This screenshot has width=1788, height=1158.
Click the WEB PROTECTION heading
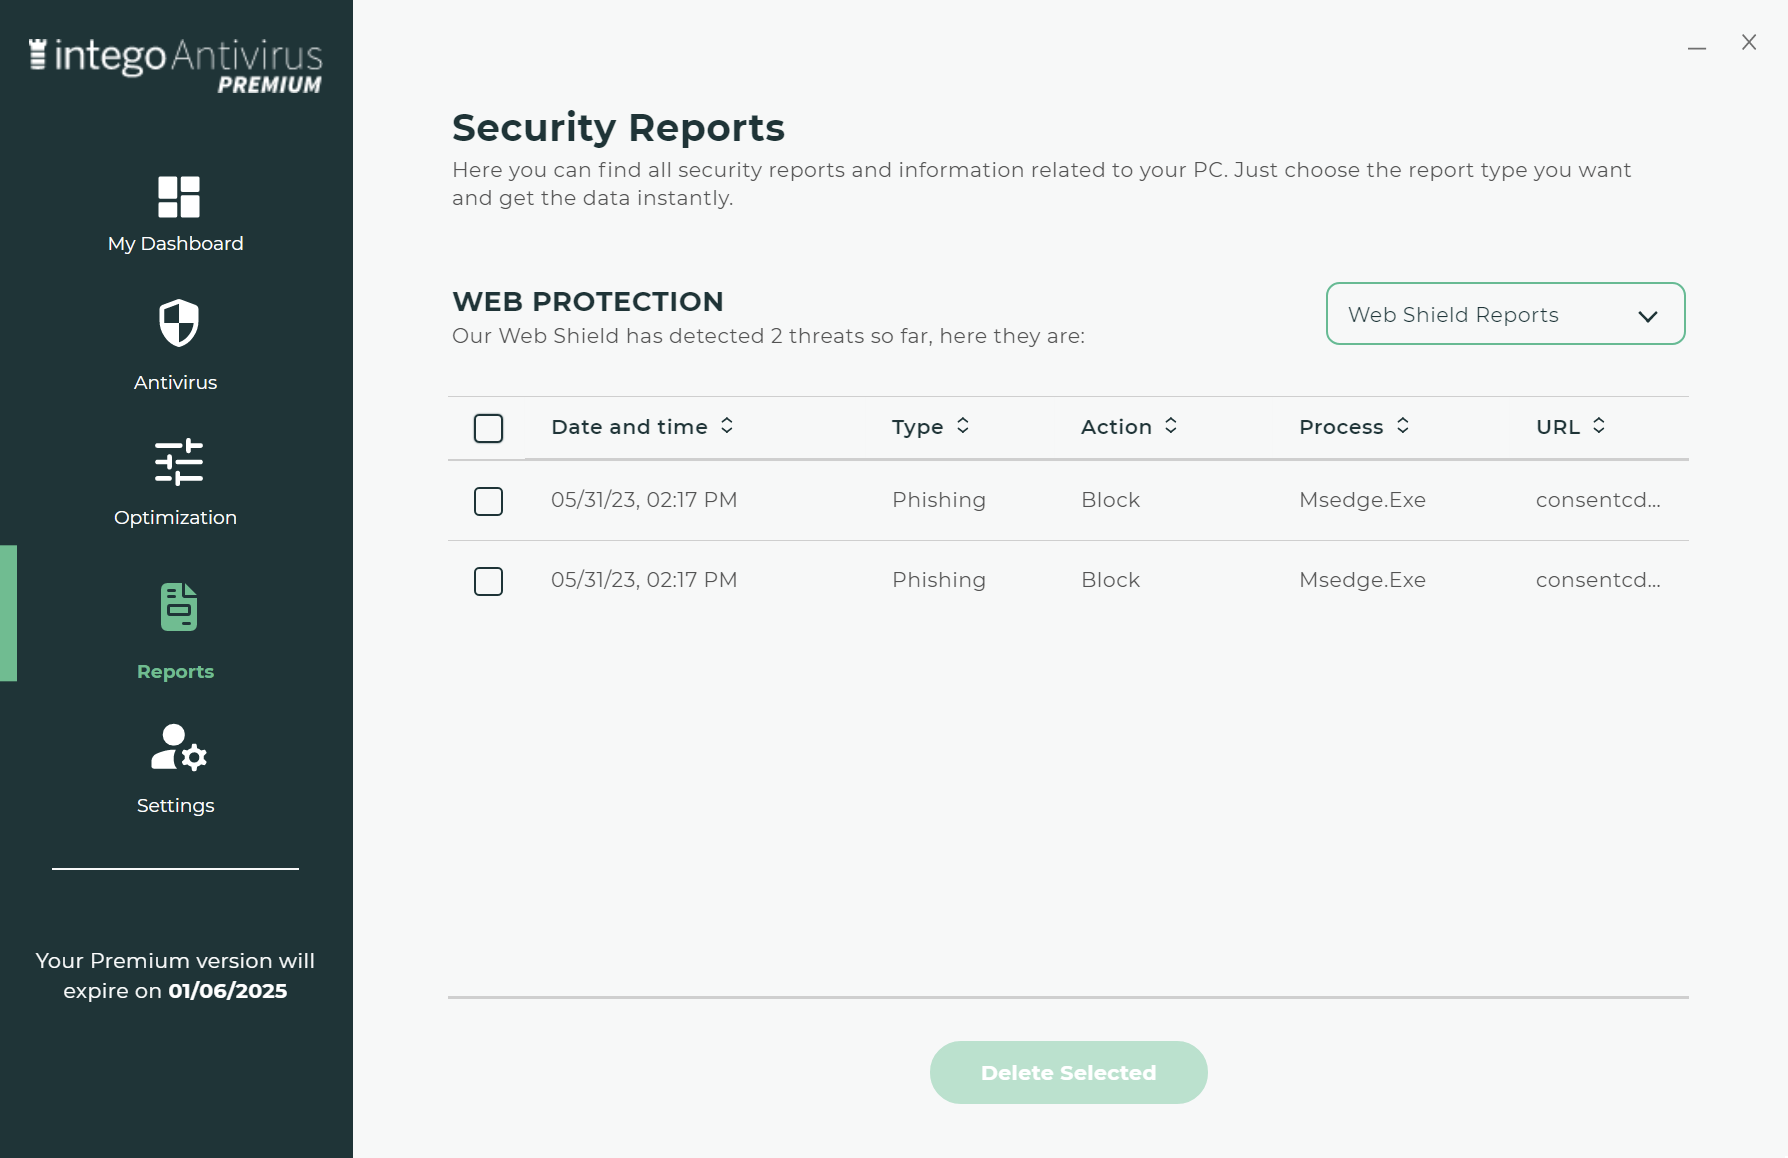coord(588,301)
